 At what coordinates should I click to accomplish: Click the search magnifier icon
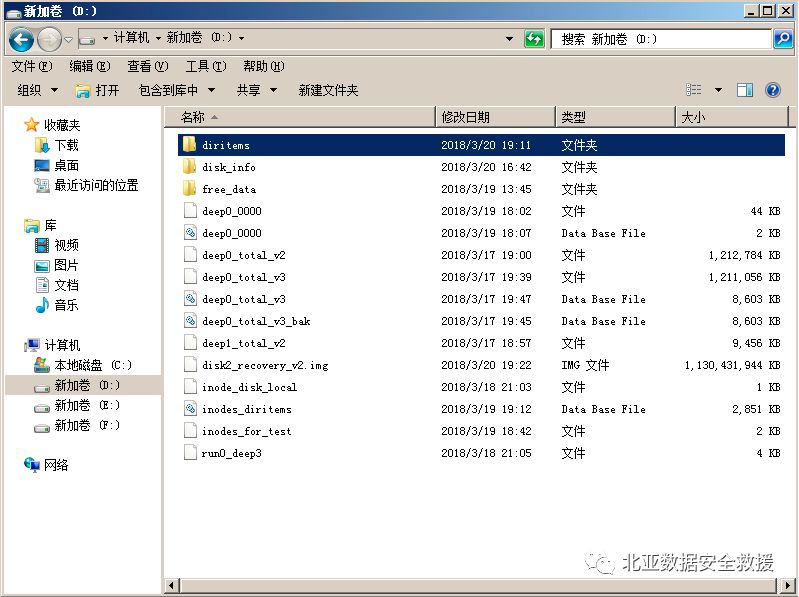[x=783, y=39]
